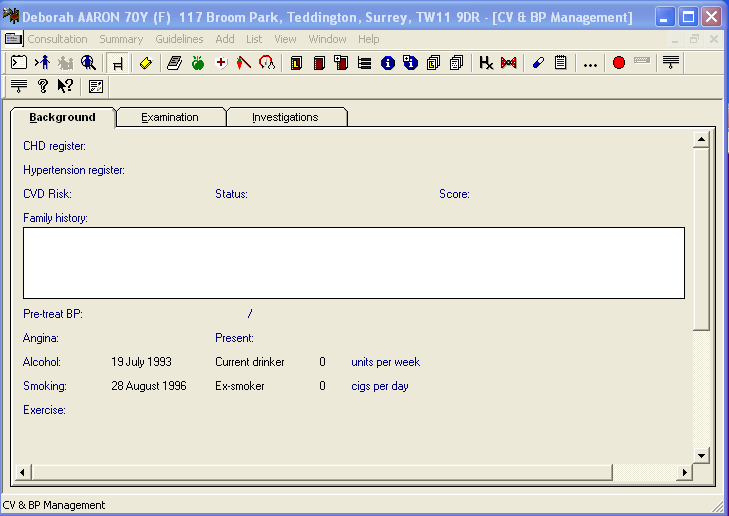
Task: Click the red cross shield icon
Action: pos(222,63)
